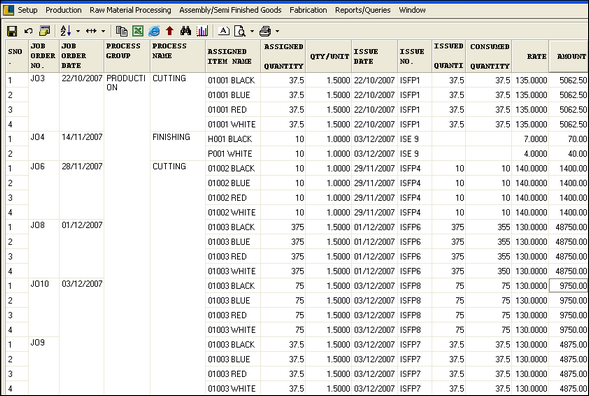Click the rate cell 7.0000
This screenshot has width=589, height=396.
[x=530, y=139]
